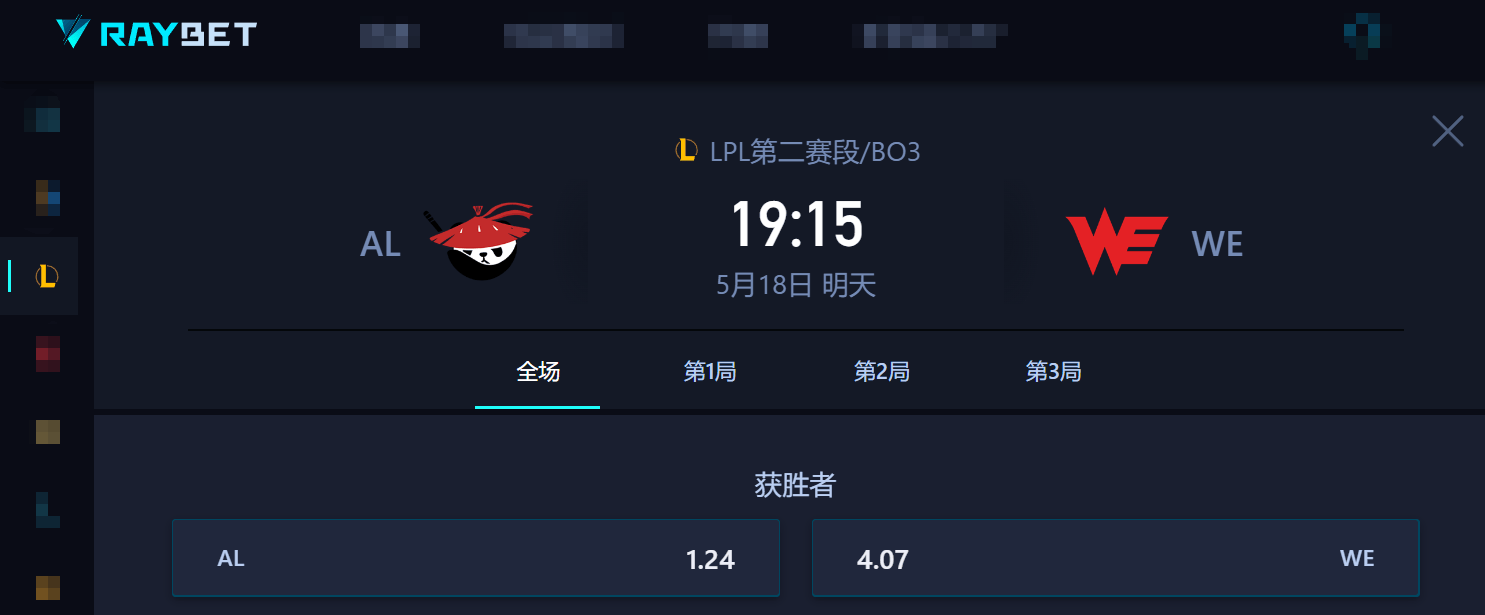Switch to the 第1局 tab
The width and height of the screenshot is (1485, 615).
710,372
